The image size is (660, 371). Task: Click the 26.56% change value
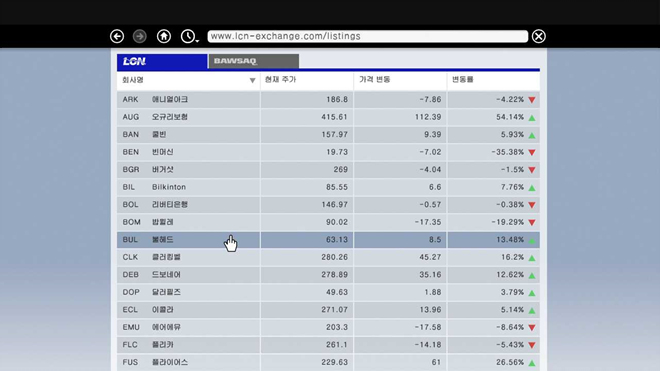510,362
